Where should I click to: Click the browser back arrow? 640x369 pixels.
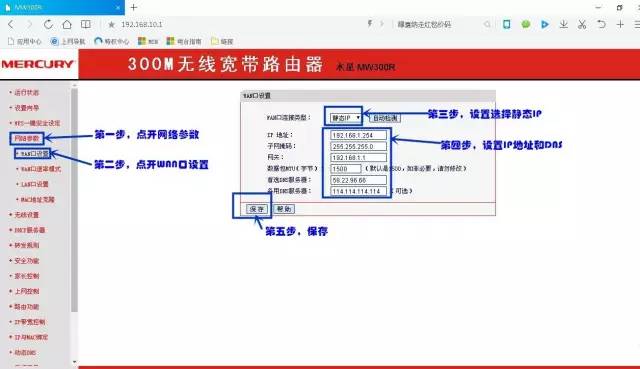[x=11, y=24]
